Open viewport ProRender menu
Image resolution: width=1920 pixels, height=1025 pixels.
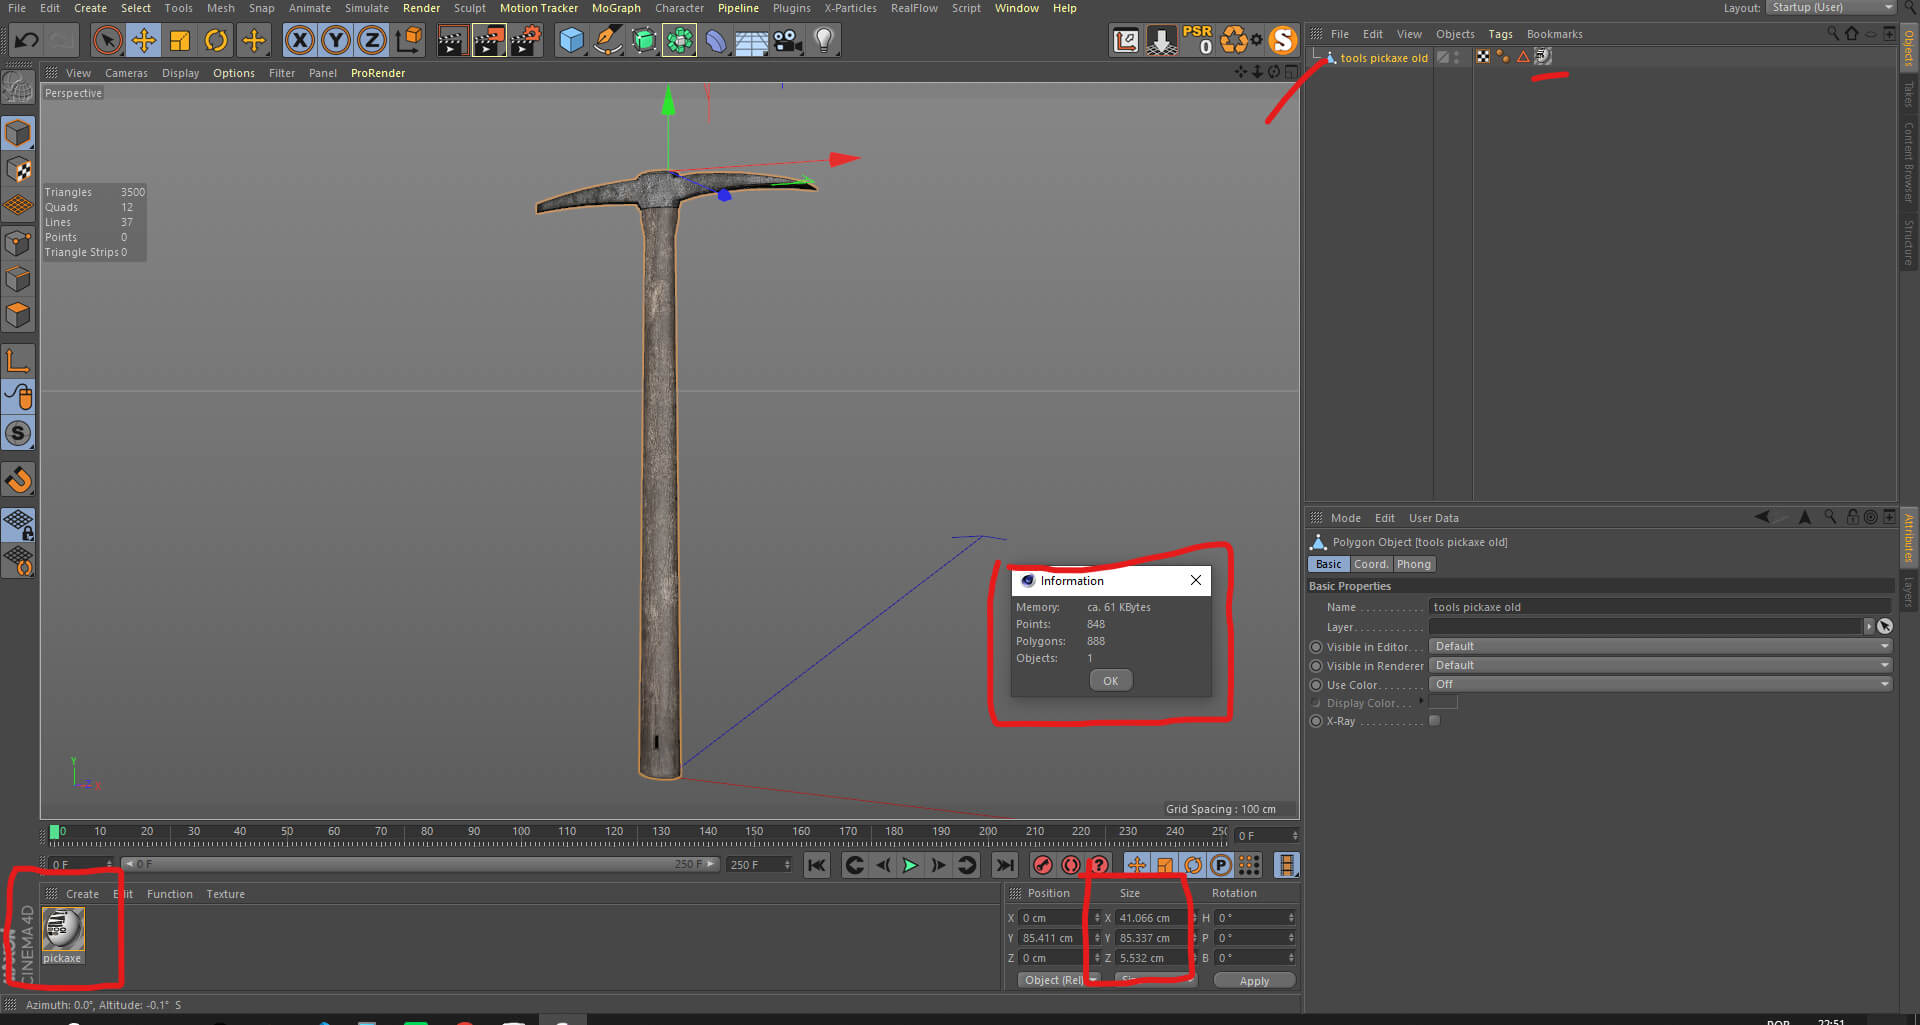pos(378,73)
